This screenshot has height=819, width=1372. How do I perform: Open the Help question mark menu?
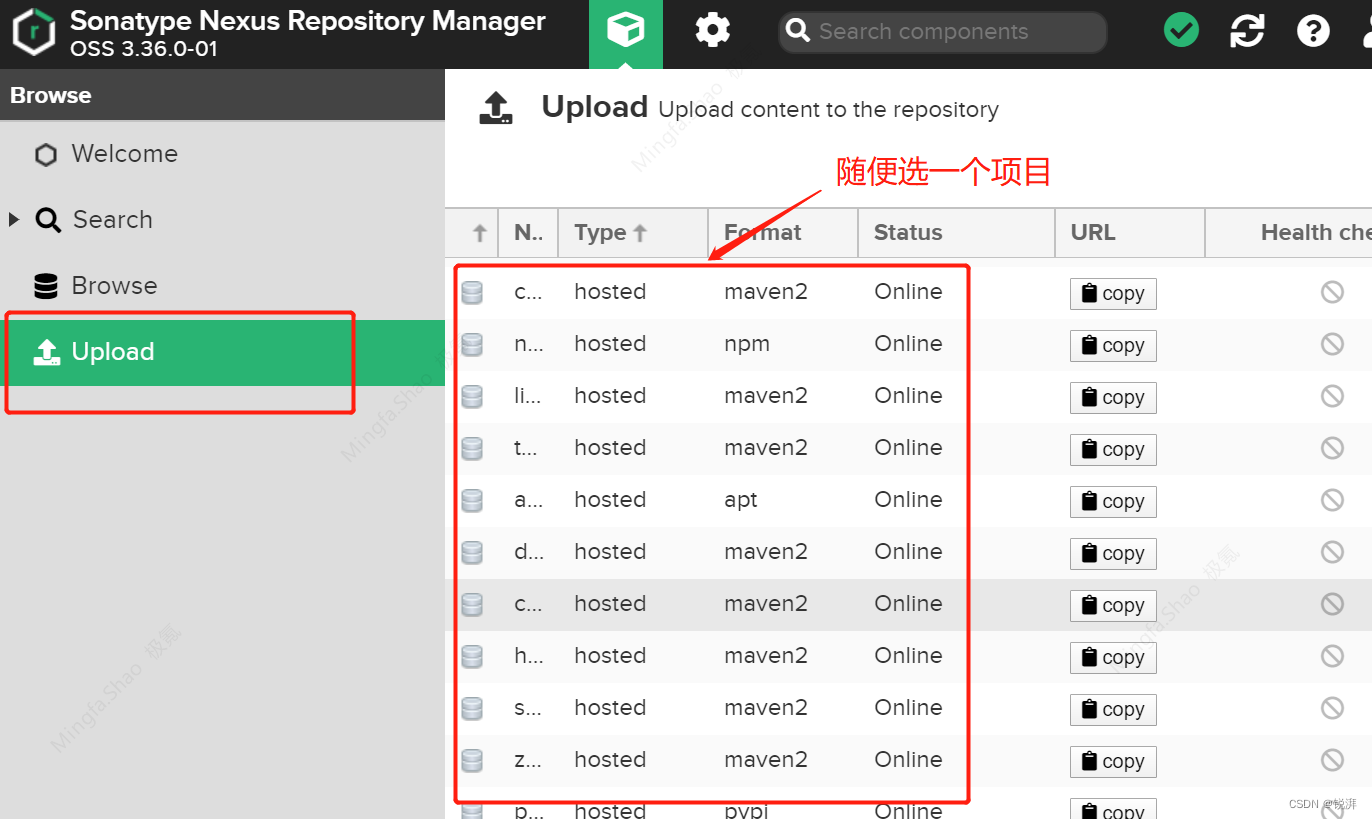1313,31
